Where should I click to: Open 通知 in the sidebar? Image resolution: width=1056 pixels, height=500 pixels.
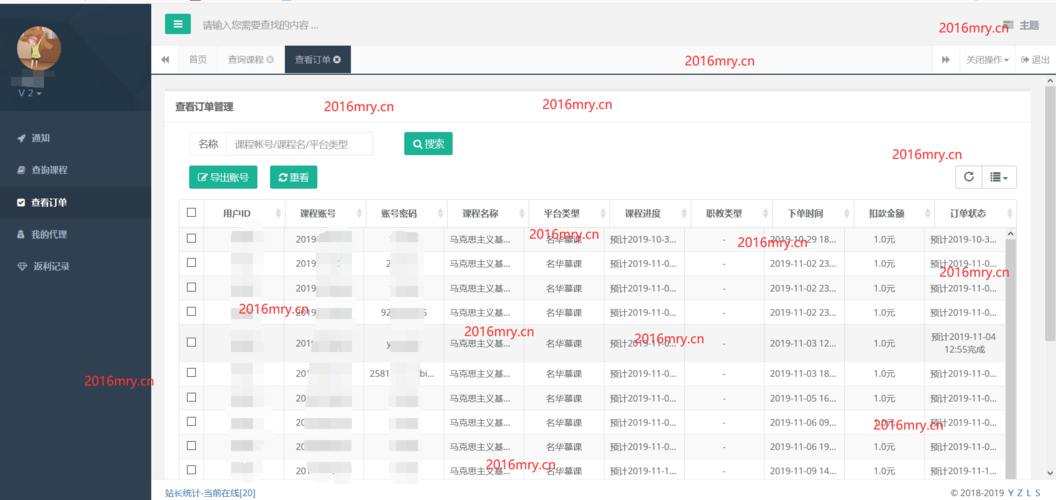click(x=40, y=138)
